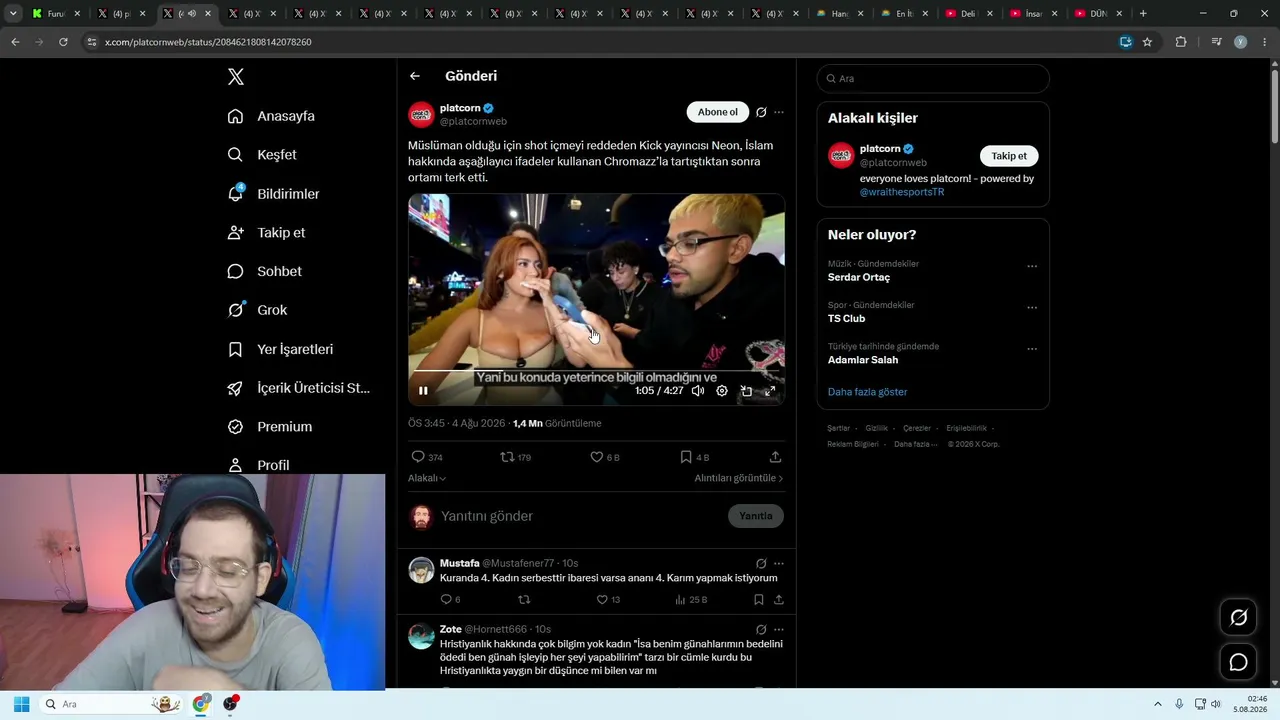1280x720 pixels.
Task: Open video settings gear
Action: pos(722,391)
